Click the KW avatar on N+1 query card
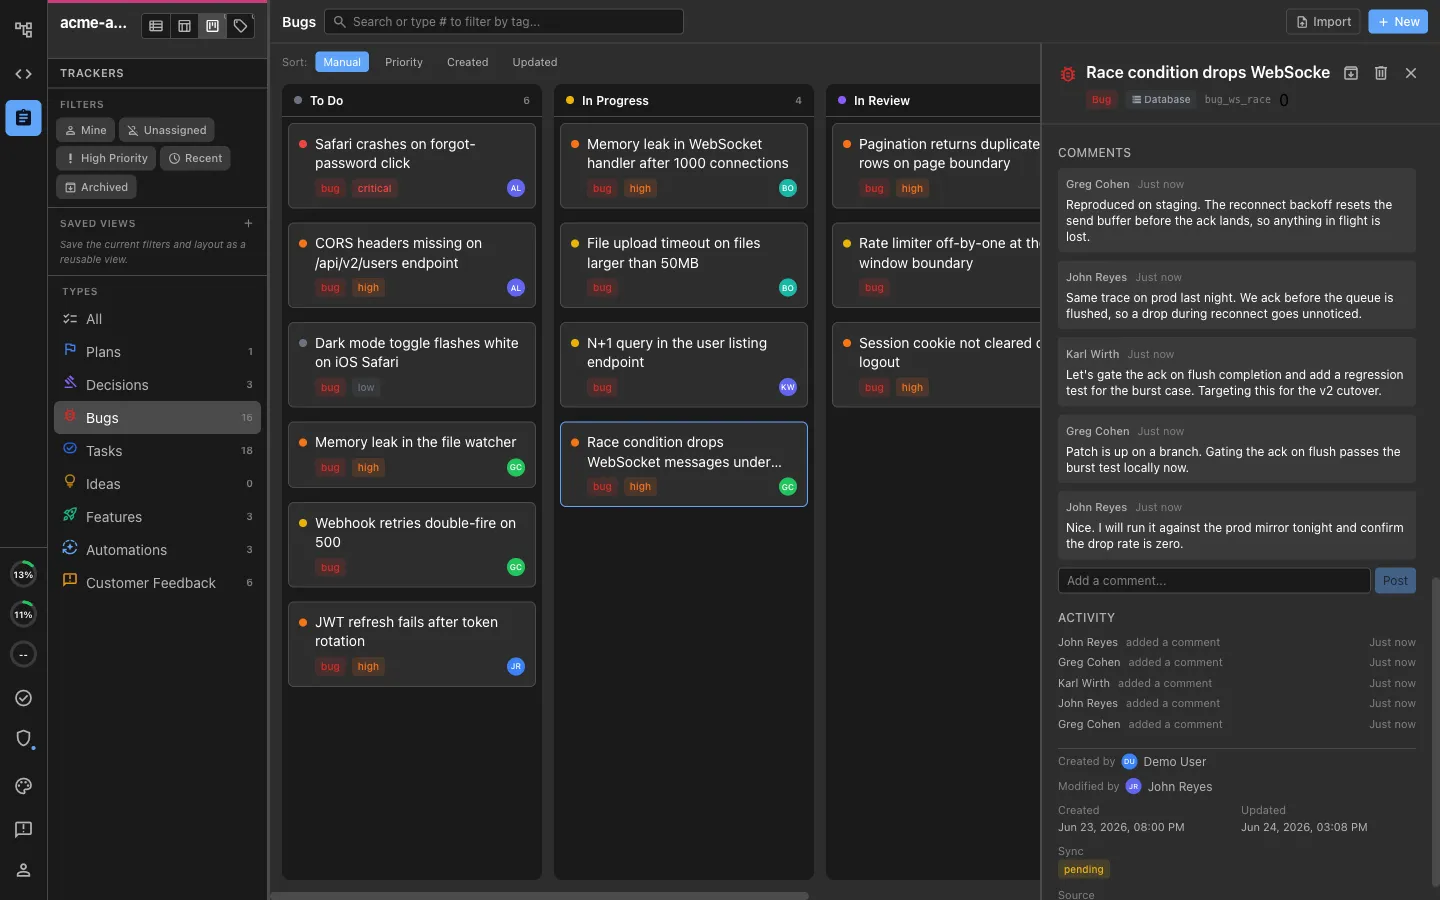The image size is (1440, 900). [788, 387]
